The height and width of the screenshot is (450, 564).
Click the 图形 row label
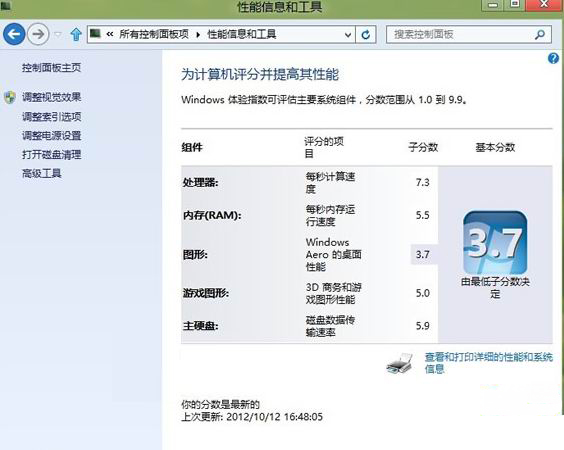pyautogui.click(x=195, y=255)
